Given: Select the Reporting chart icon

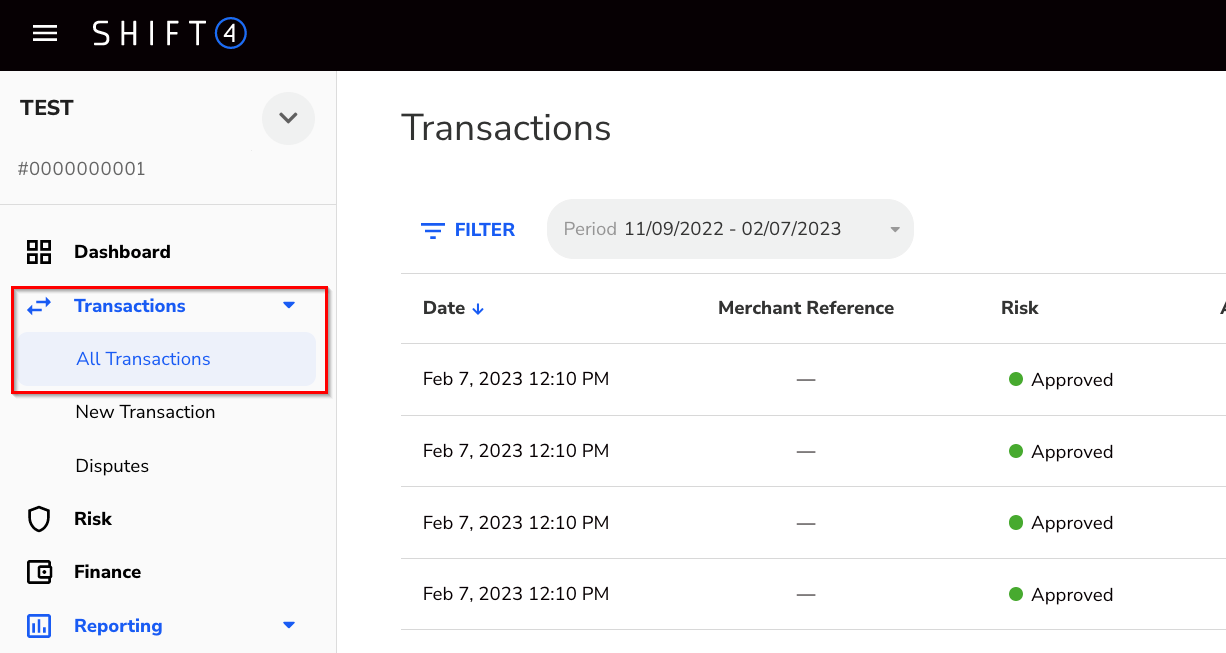Looking at the screenshot, I should (39, 625).
